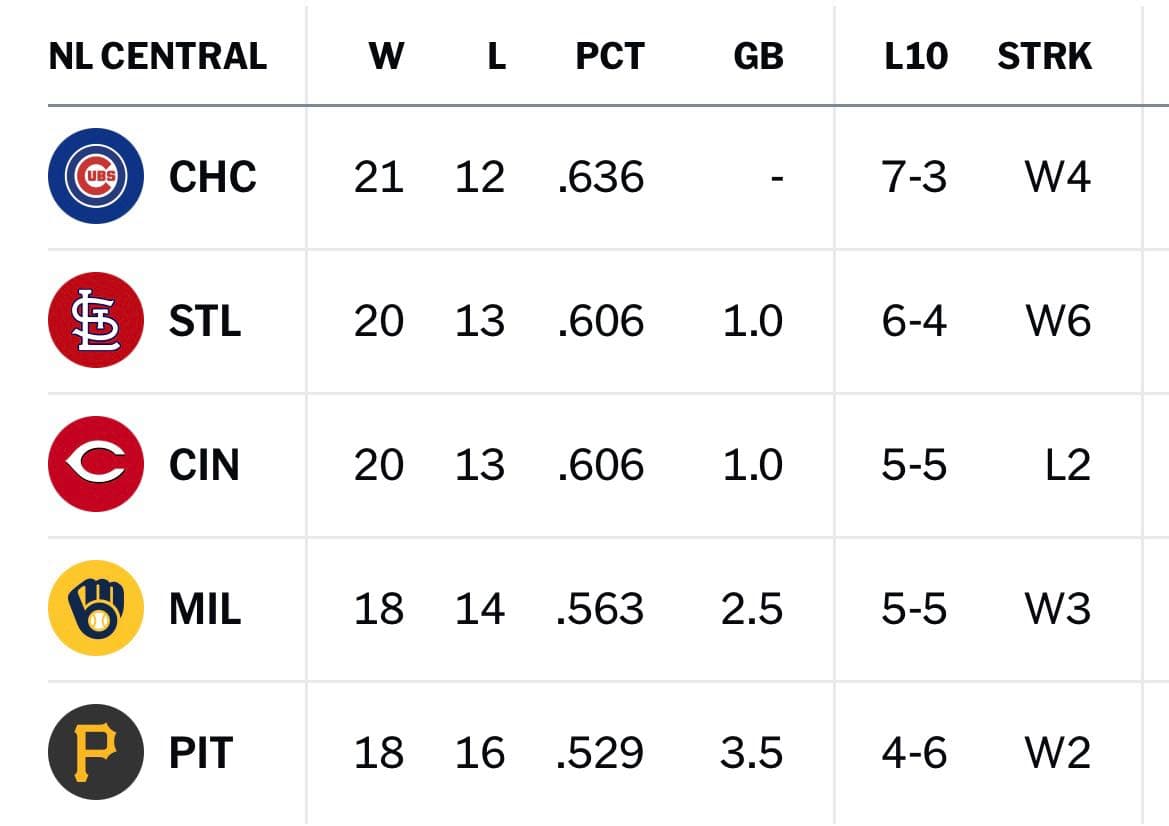Click the Cincinnati Reds logo
1169x826 pixels.
[96, 464]
